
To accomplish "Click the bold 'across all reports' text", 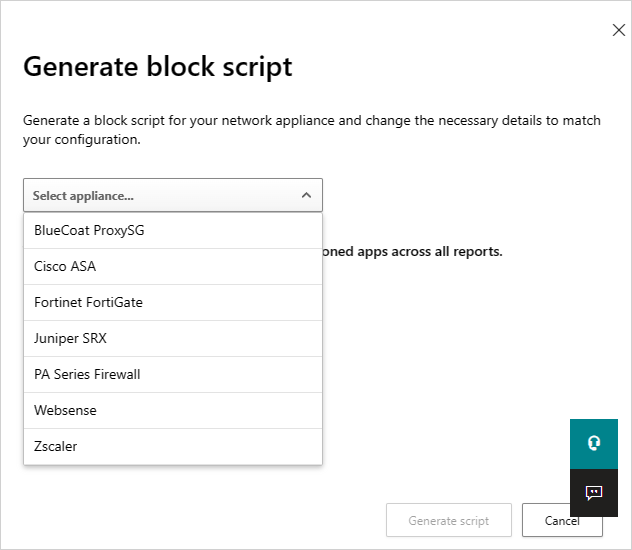I will (x=440, y=251).
